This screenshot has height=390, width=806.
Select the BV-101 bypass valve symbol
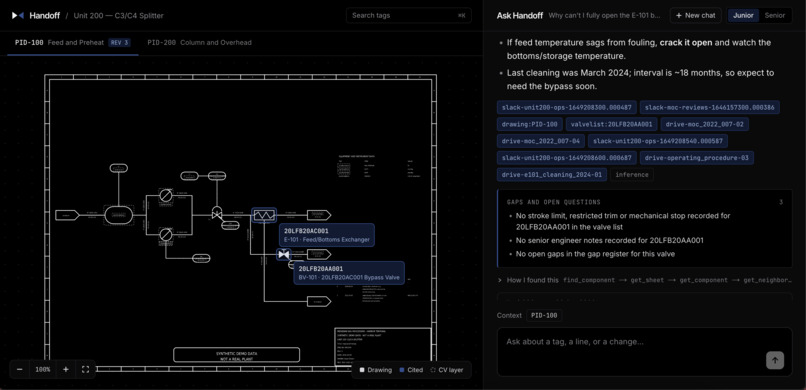[283, 254]
